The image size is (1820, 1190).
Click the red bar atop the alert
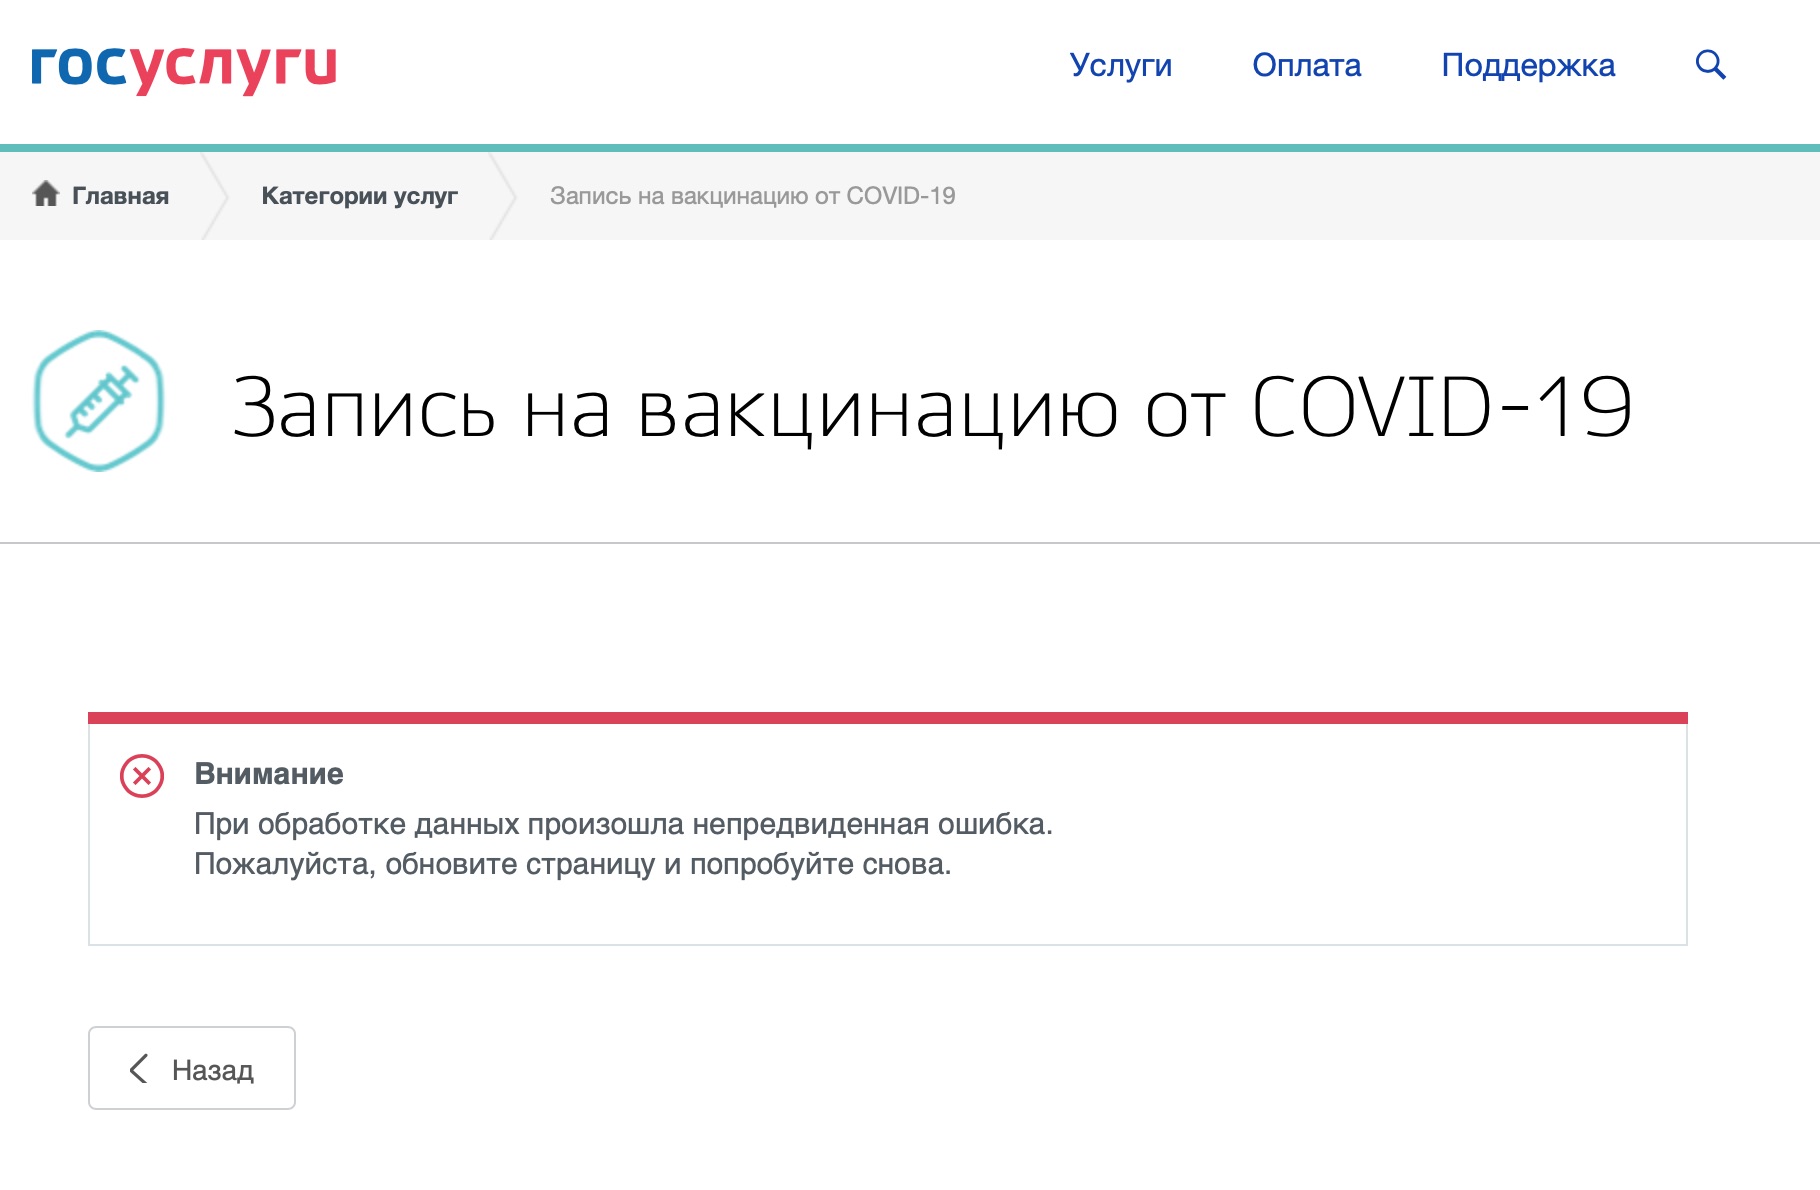click(887, 718)
